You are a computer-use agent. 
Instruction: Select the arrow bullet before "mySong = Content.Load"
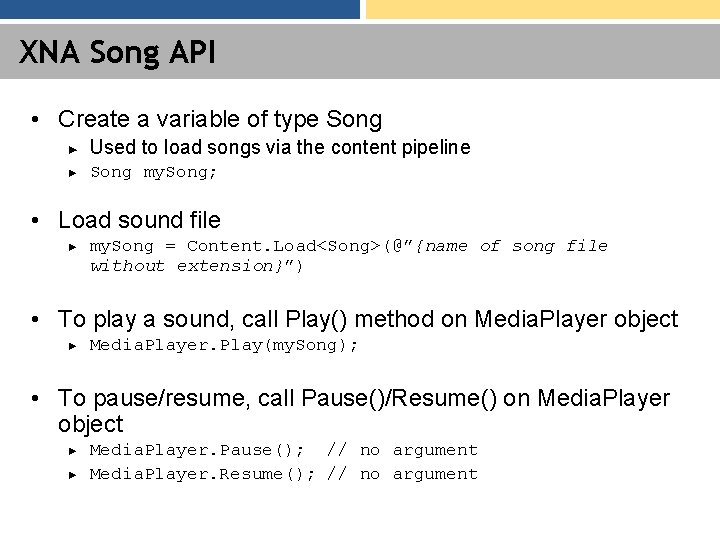[x=72, y=247]
